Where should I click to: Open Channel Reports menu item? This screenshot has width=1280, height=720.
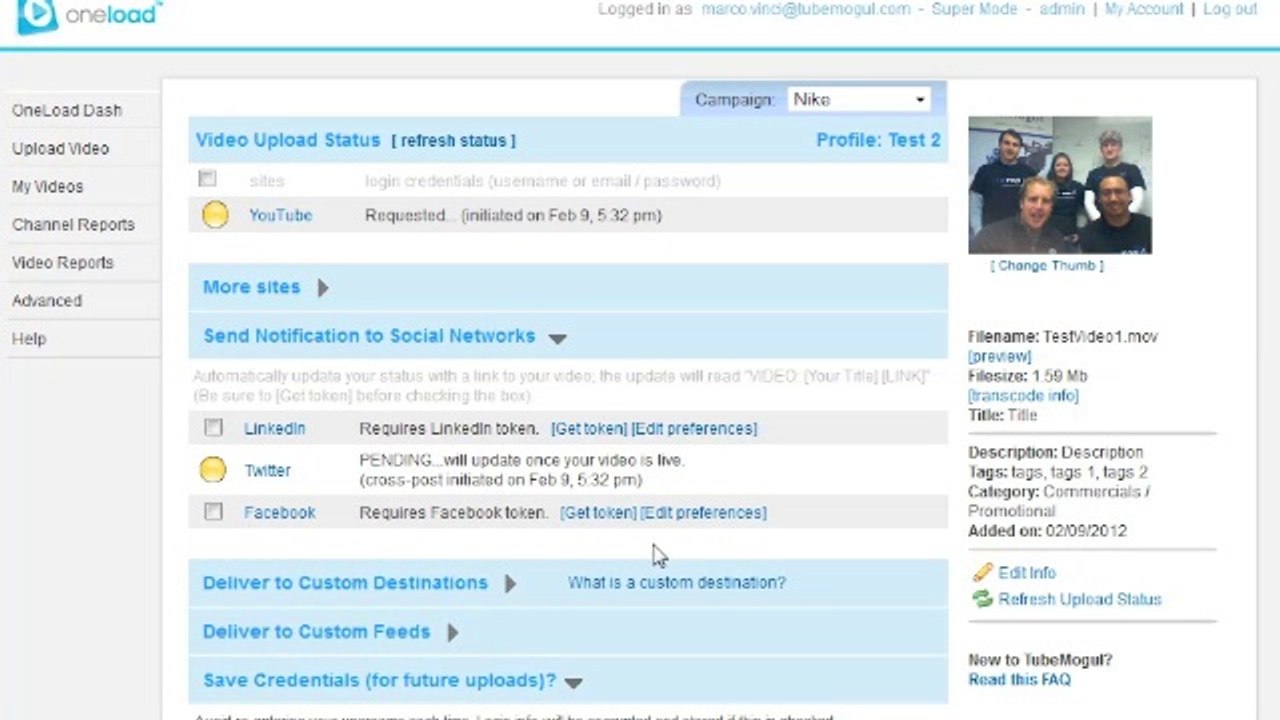tap(73, 224)
